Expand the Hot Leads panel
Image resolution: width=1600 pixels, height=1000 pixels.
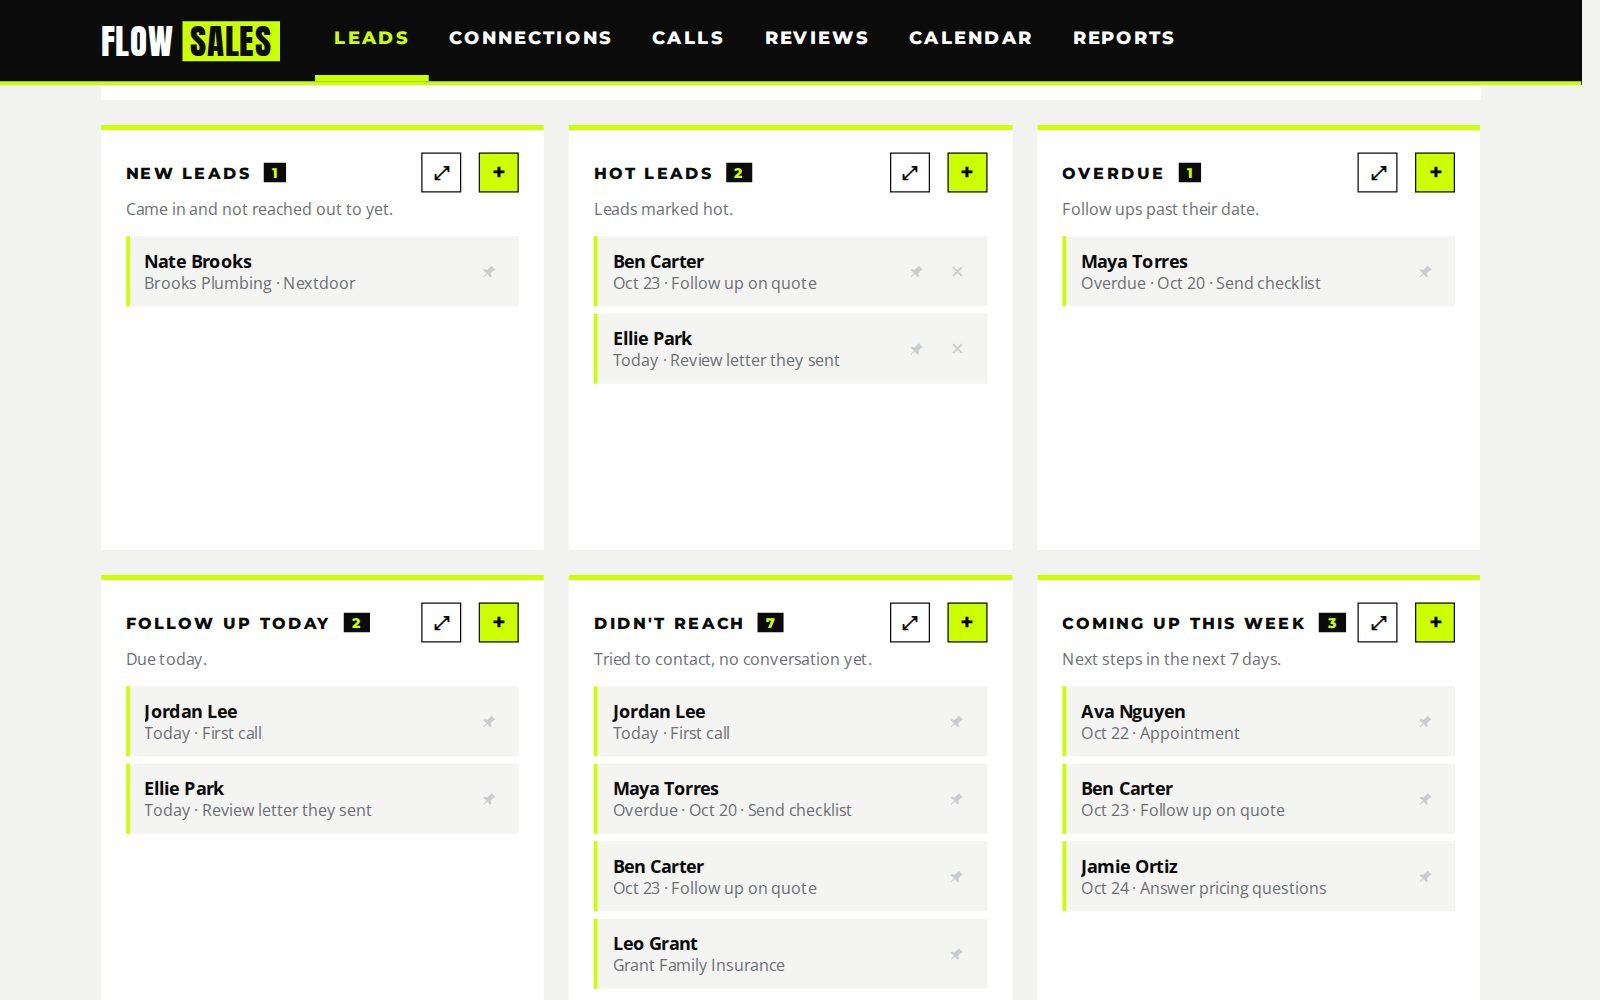coord(909,172)
